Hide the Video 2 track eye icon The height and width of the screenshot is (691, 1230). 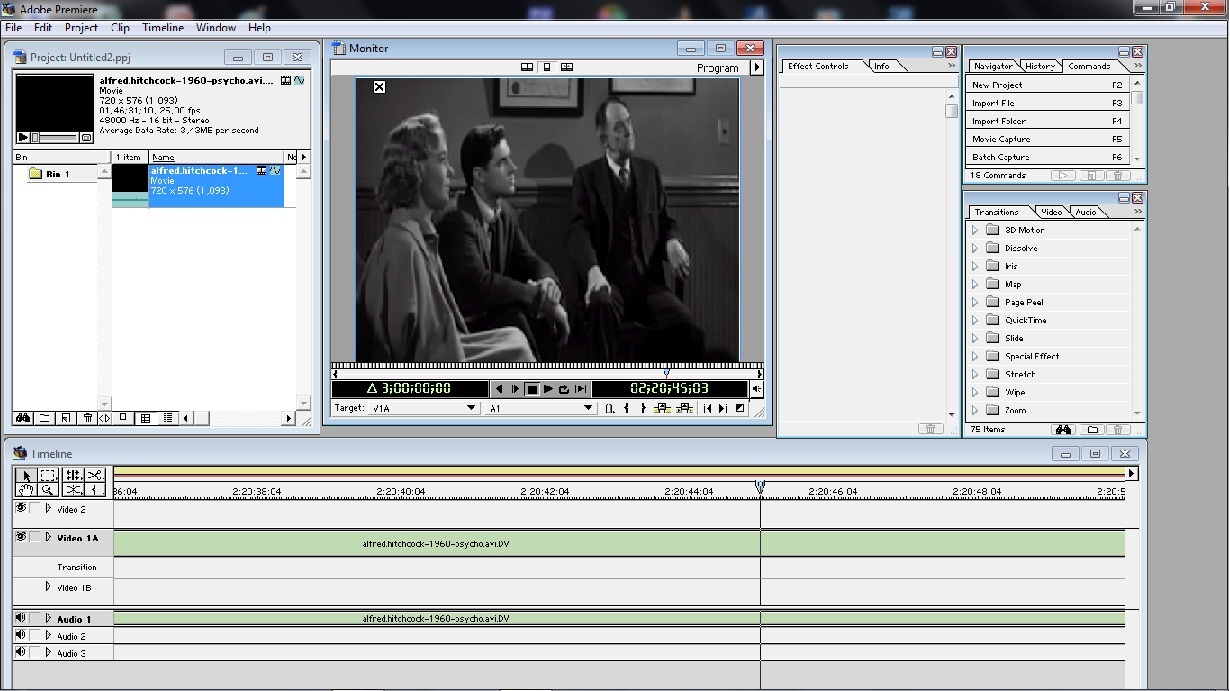(20, 508)
